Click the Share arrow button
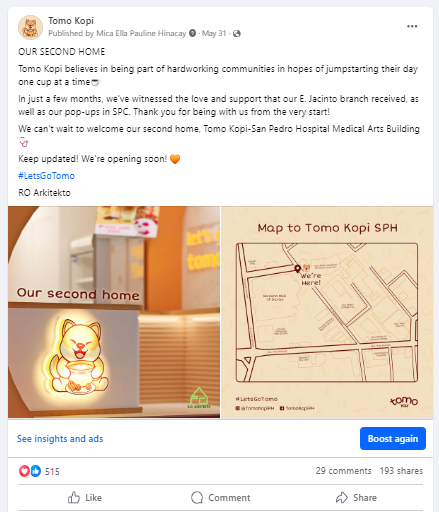This screenshot has height=512, width=439. coord(356,498)
